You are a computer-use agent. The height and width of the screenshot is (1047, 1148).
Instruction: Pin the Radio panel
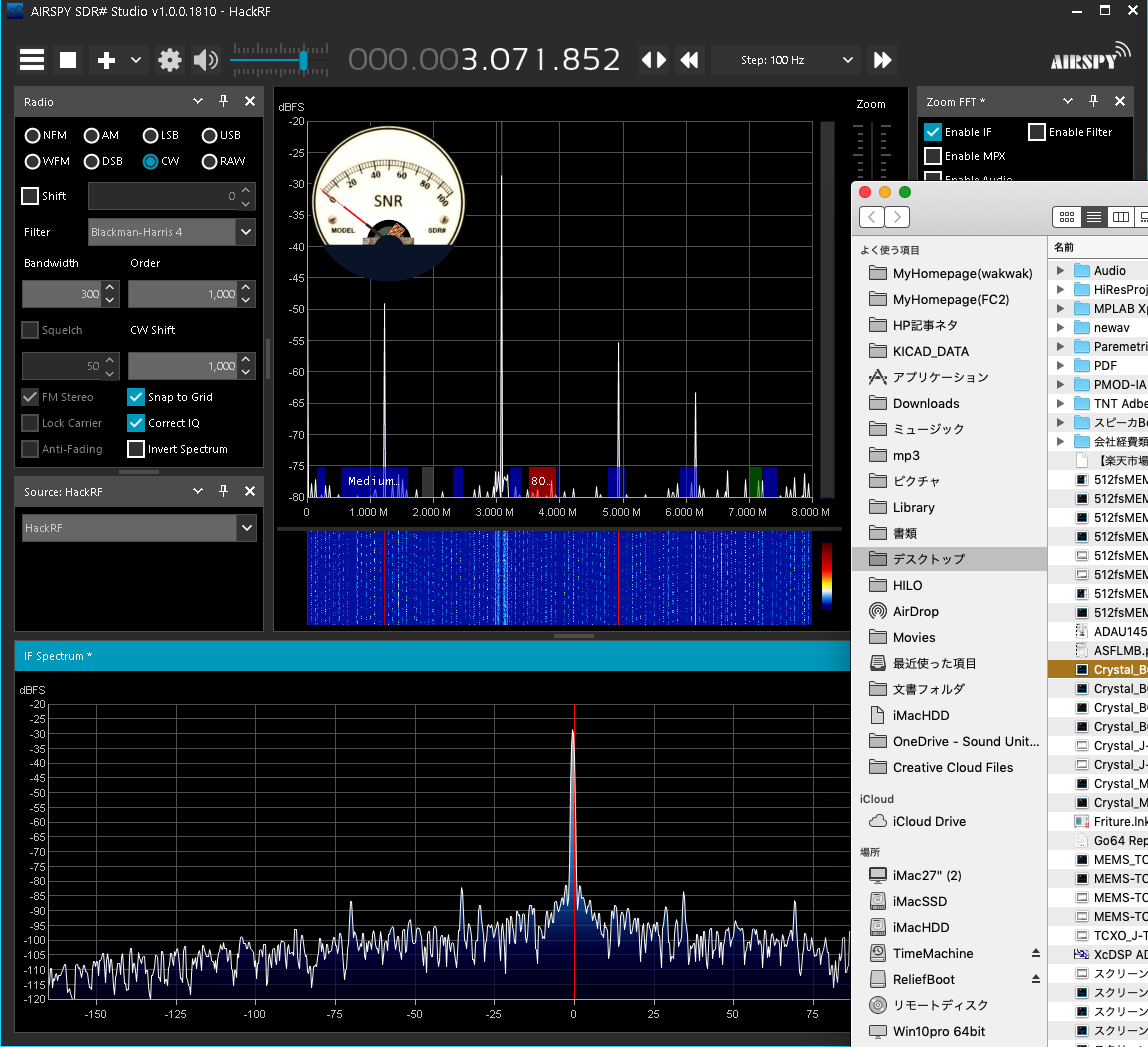(223, 101)
